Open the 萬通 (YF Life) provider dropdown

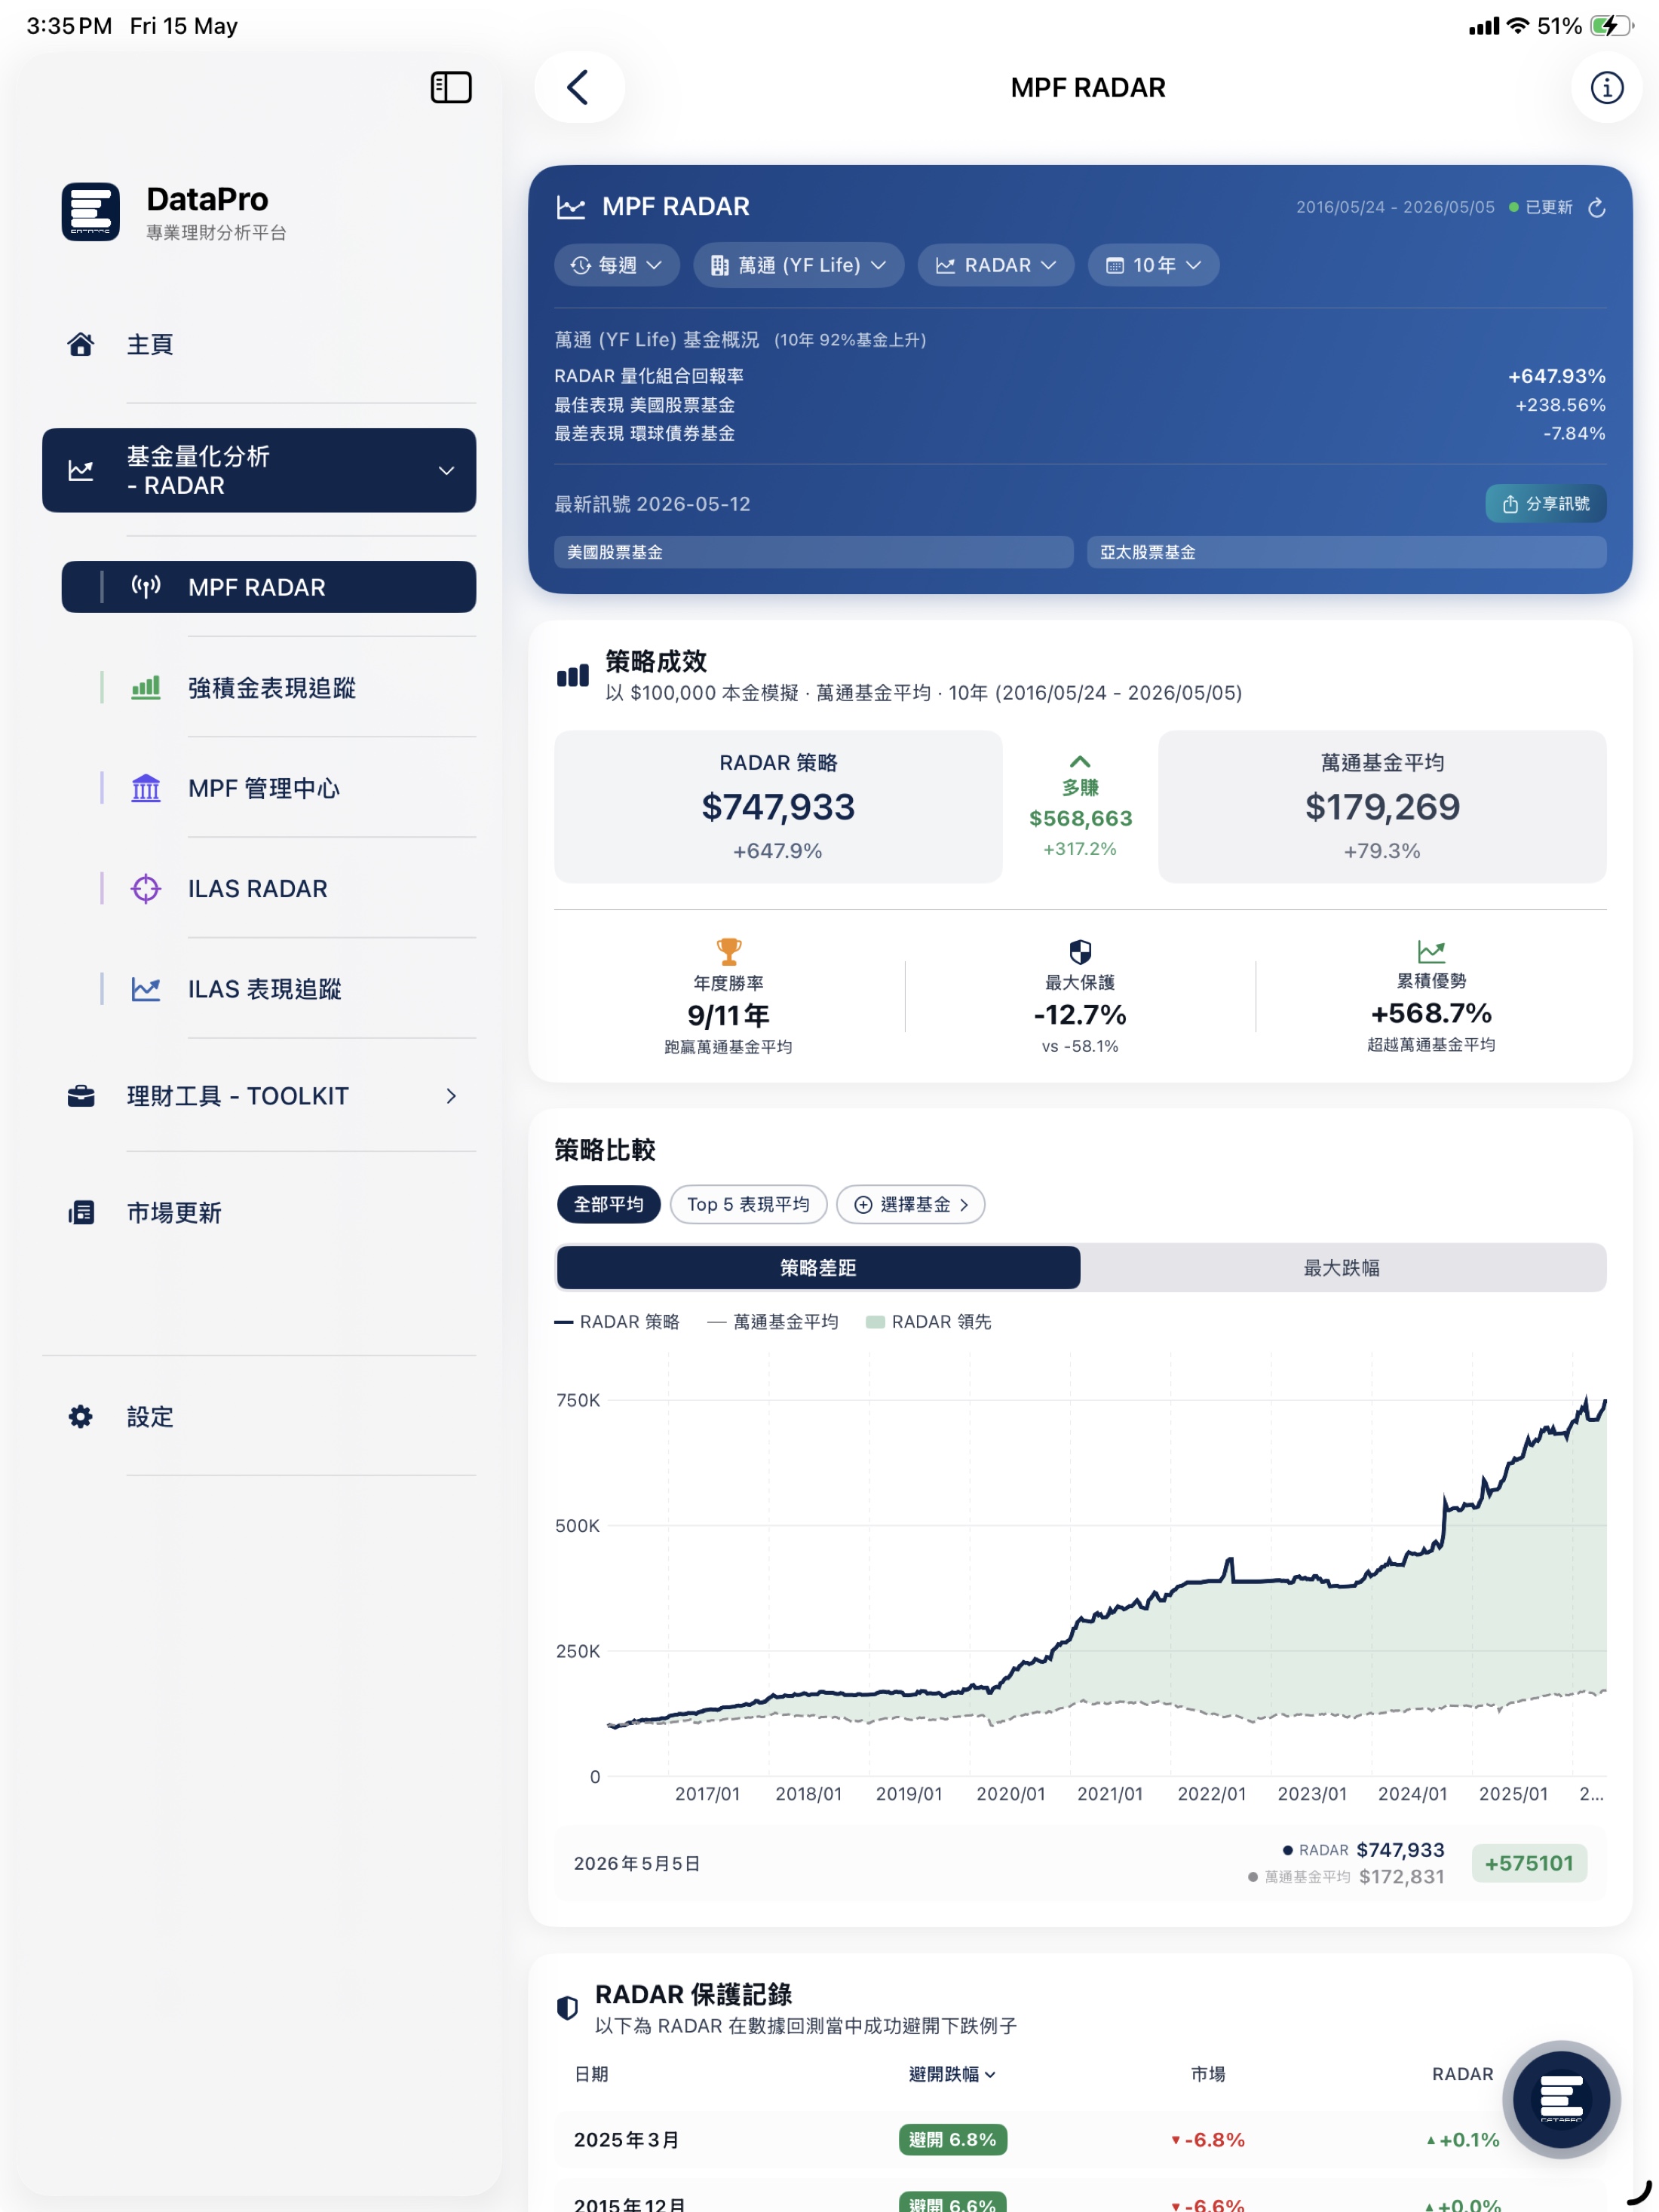(x=799, y=265)
